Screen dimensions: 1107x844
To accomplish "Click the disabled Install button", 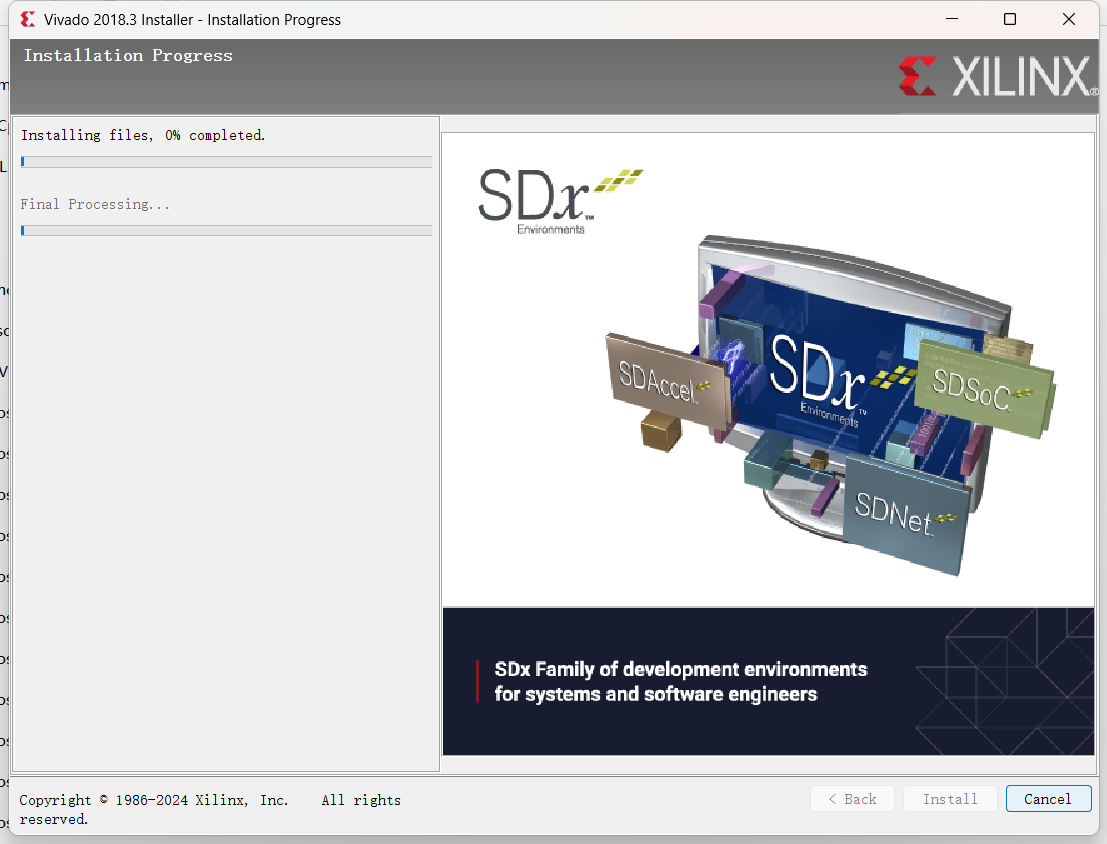I will [x=950, y=799].
